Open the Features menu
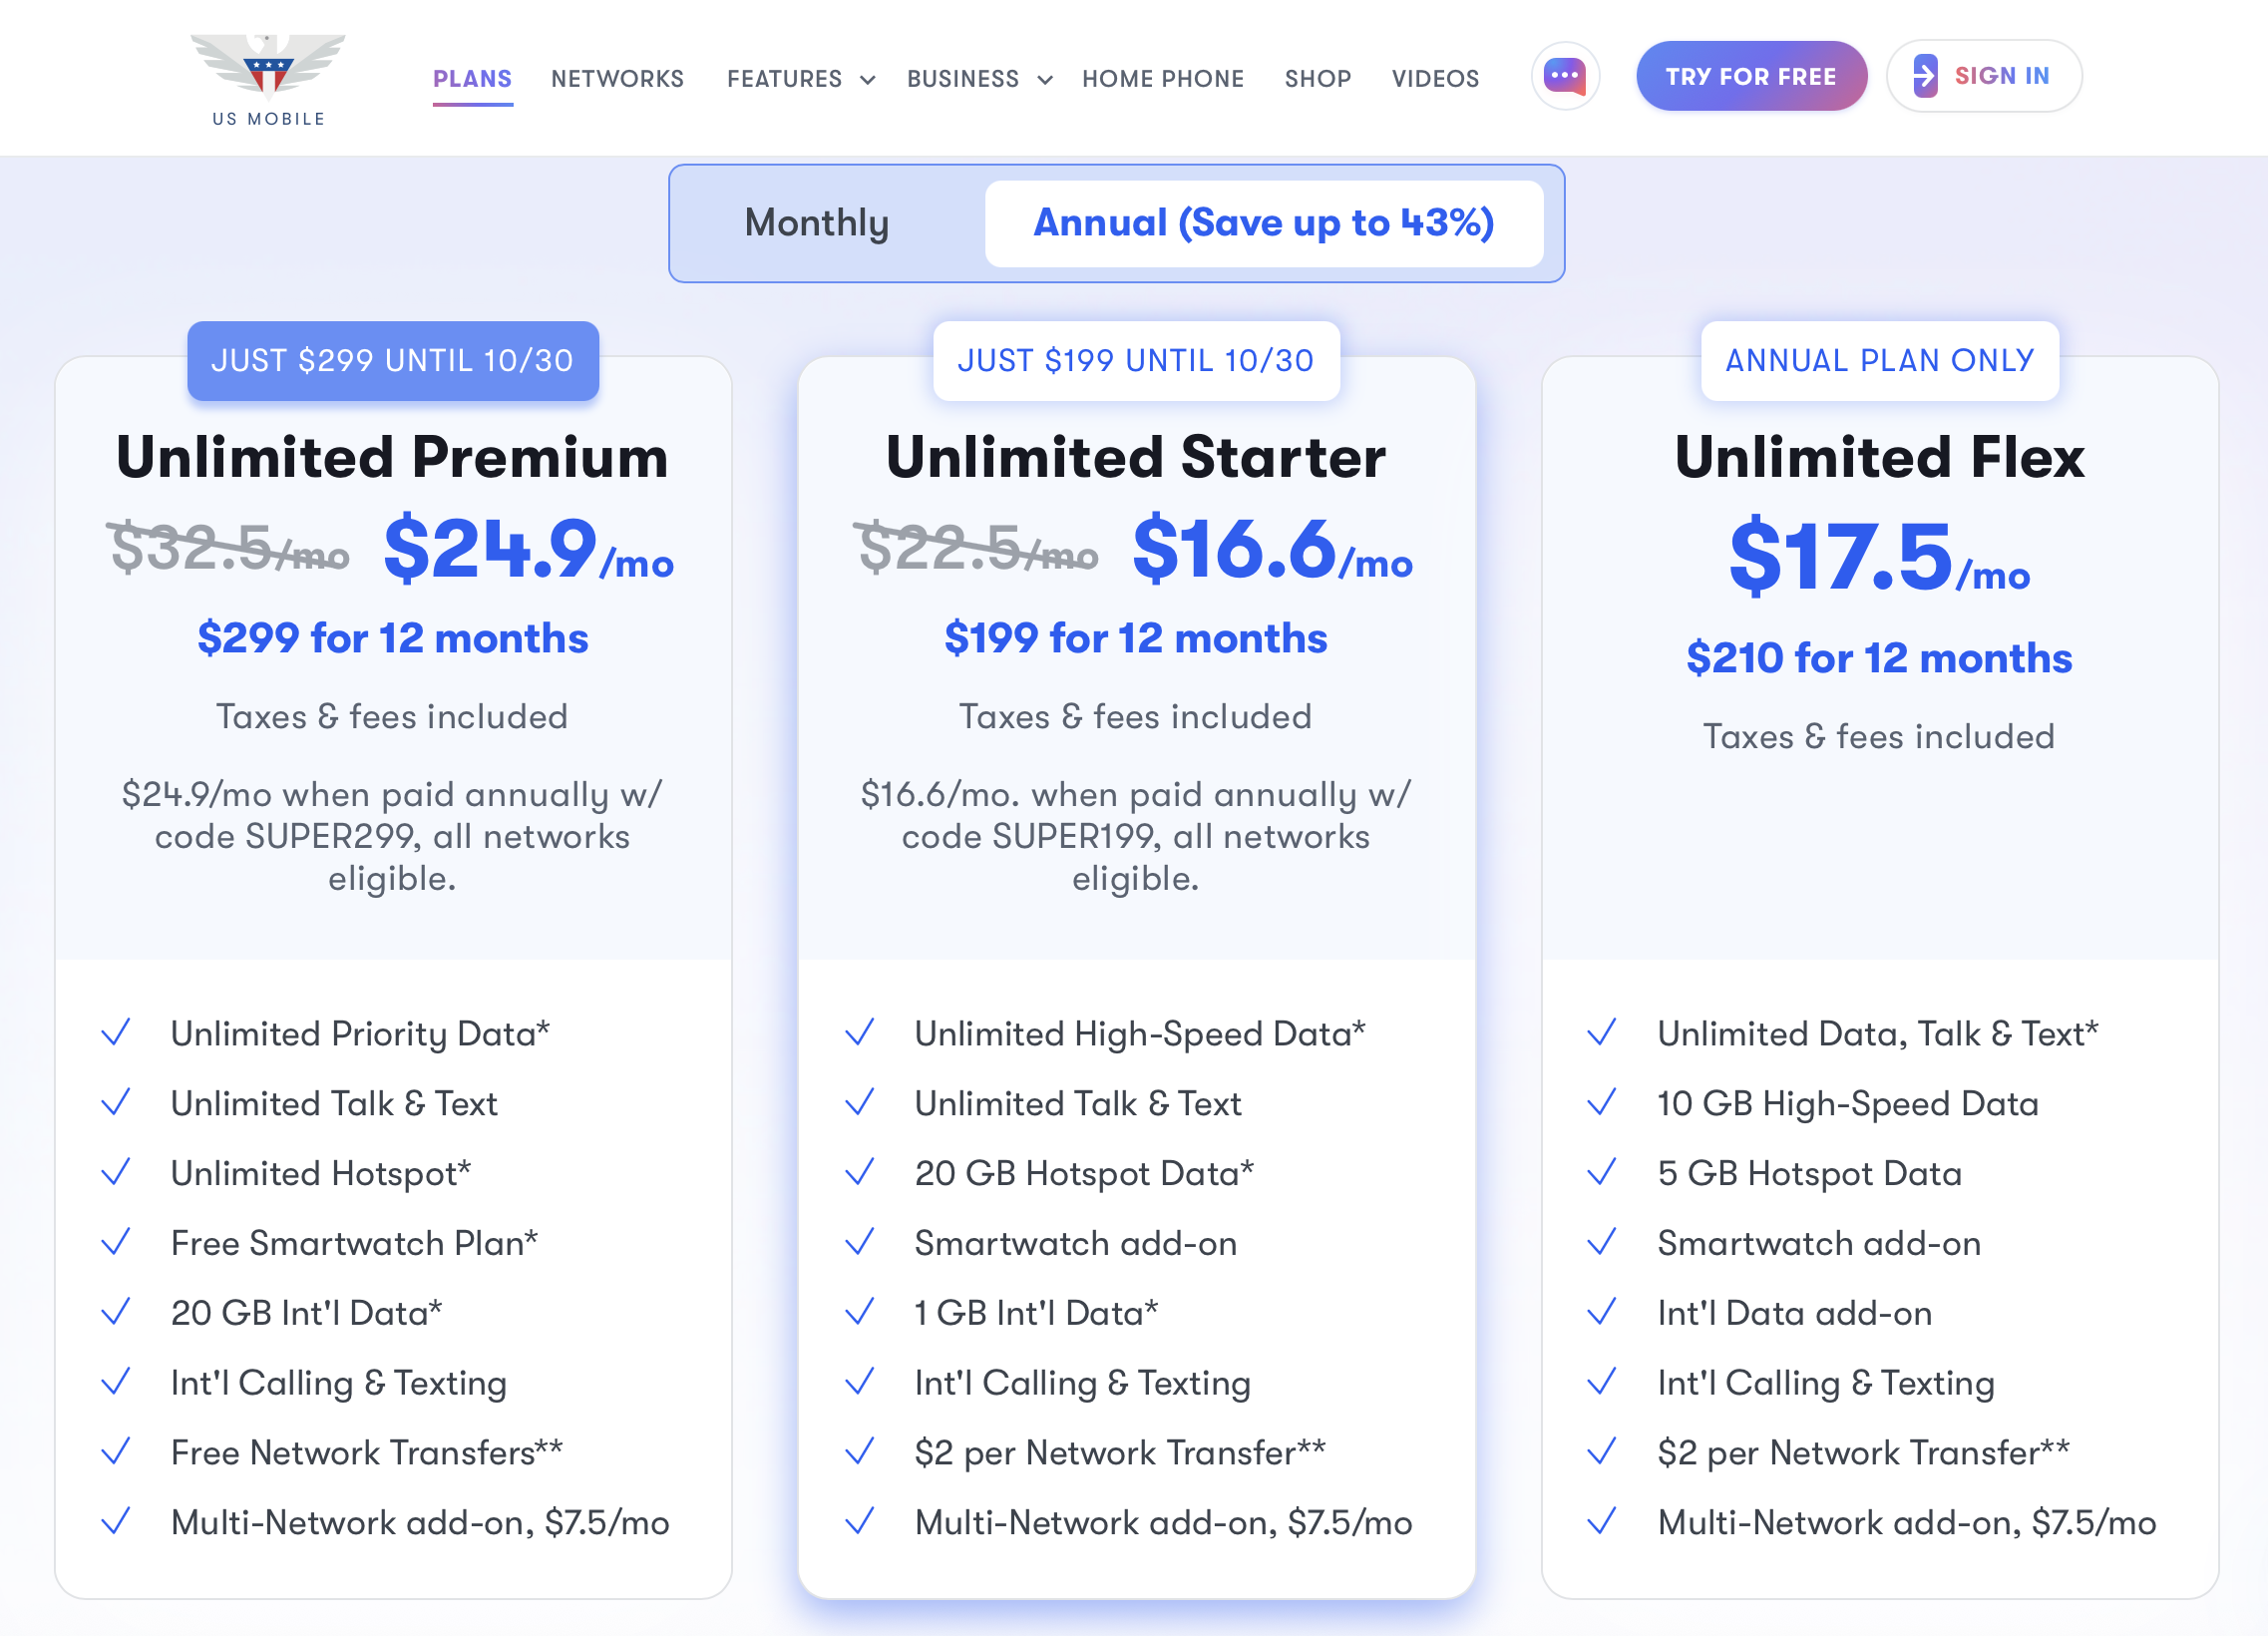The height and width of the screenshot is (1636, 2268). [785, 79]
